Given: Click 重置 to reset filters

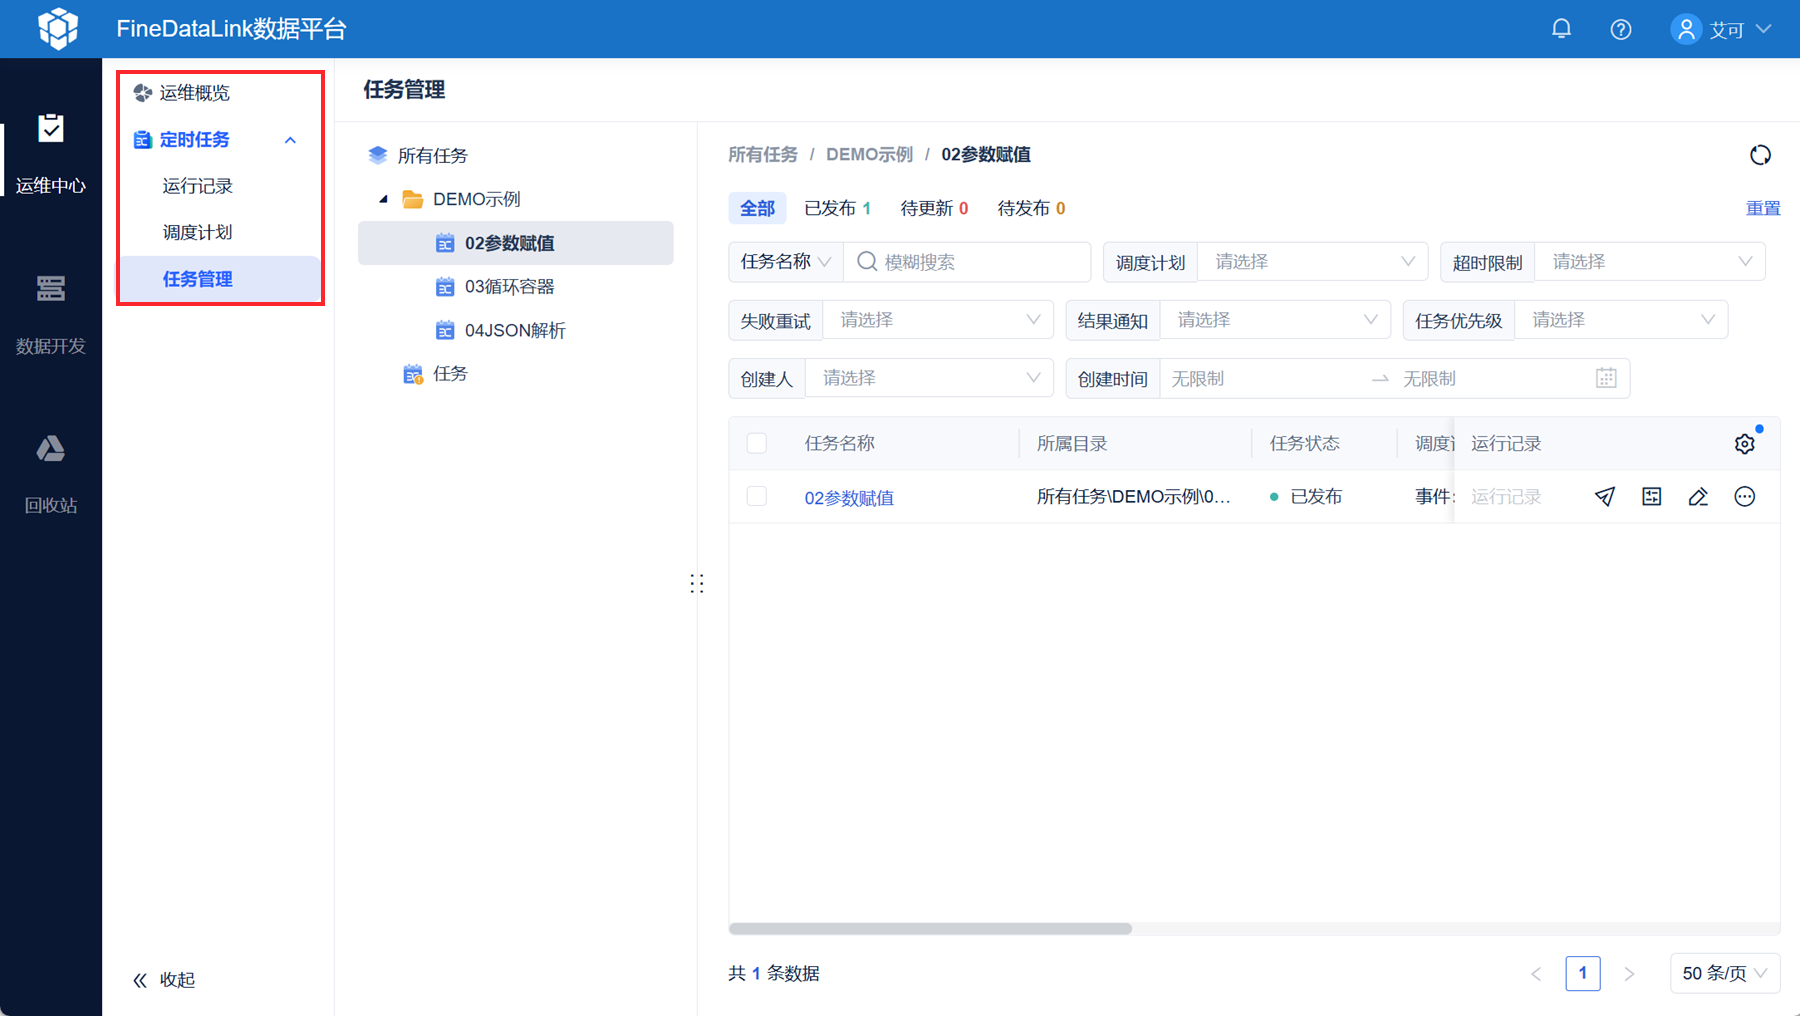Looking at the screenshot, I should tap(1763, 208).
